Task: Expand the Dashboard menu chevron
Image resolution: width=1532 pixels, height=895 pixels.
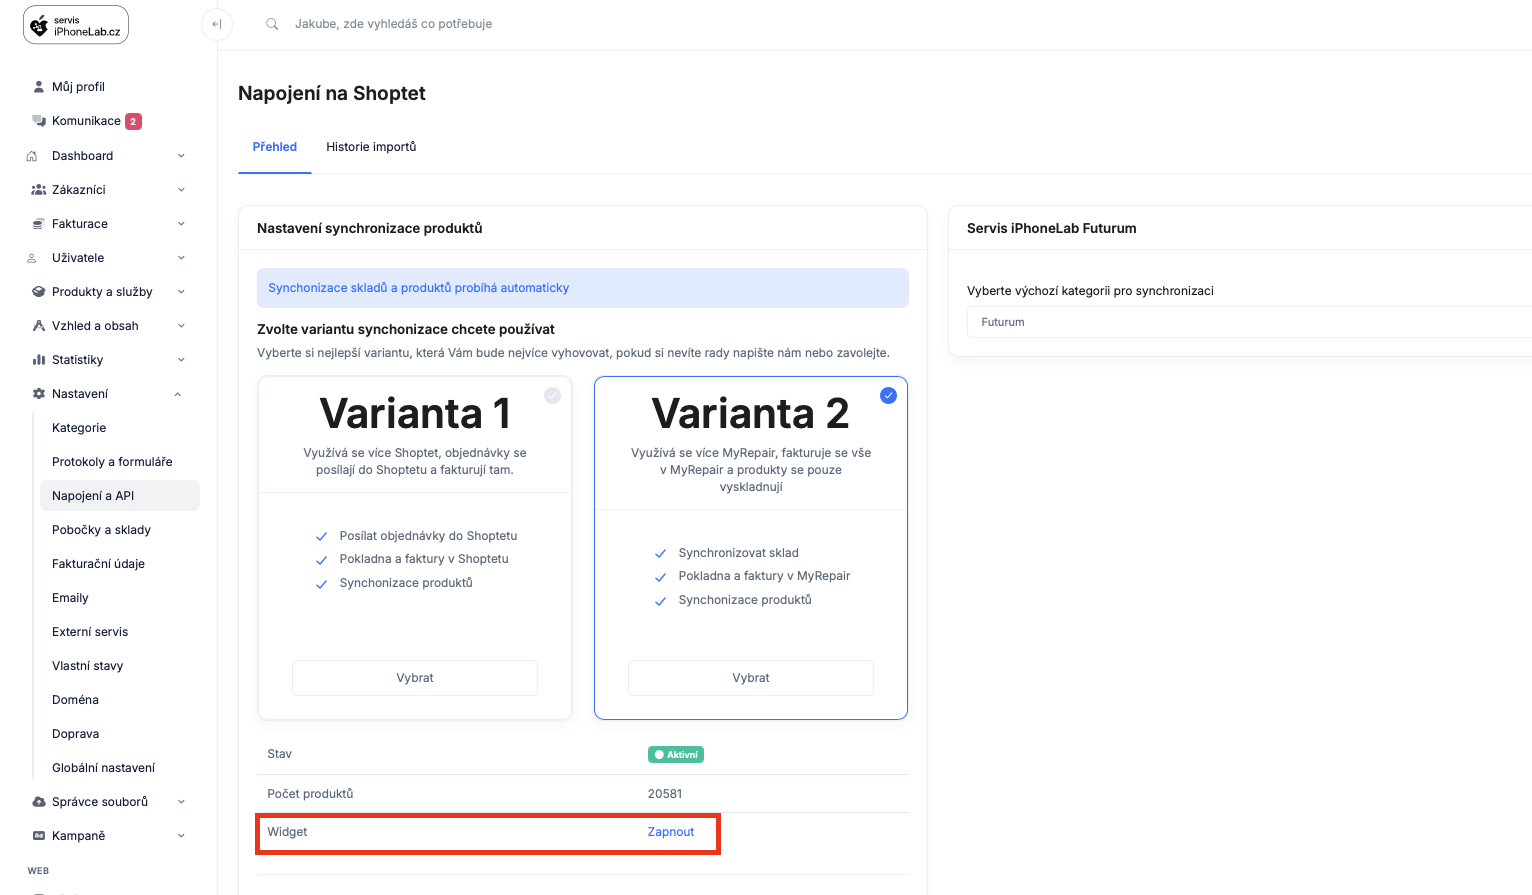Action: point(180,155)
